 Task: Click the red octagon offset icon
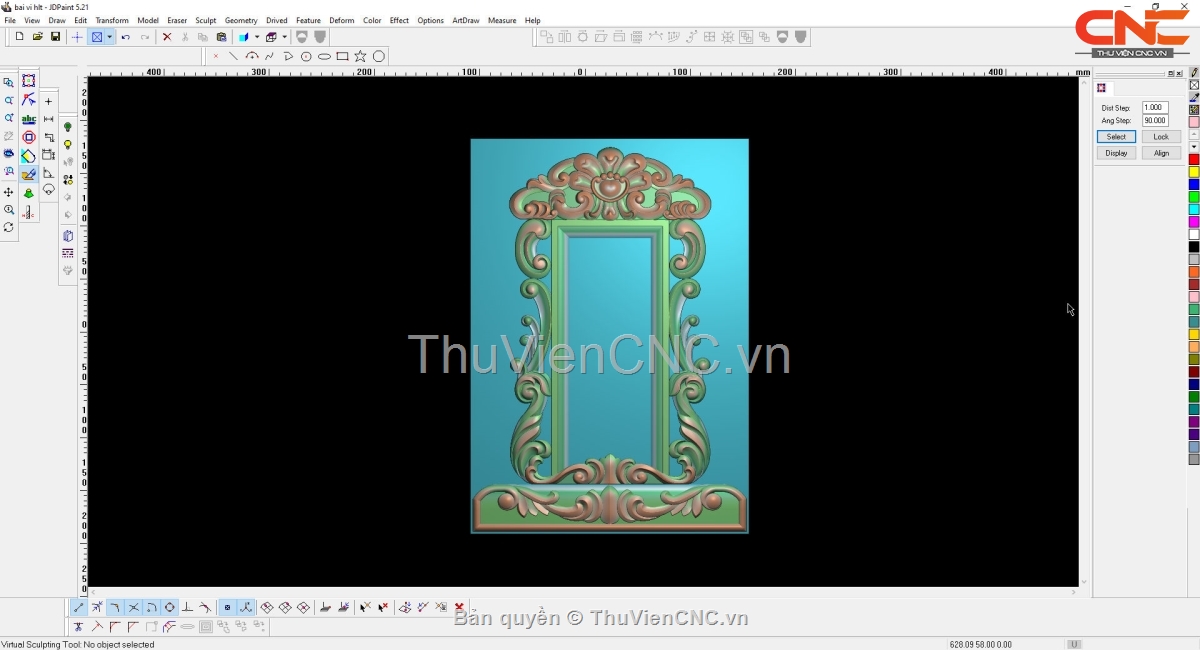tap(29, 137)
